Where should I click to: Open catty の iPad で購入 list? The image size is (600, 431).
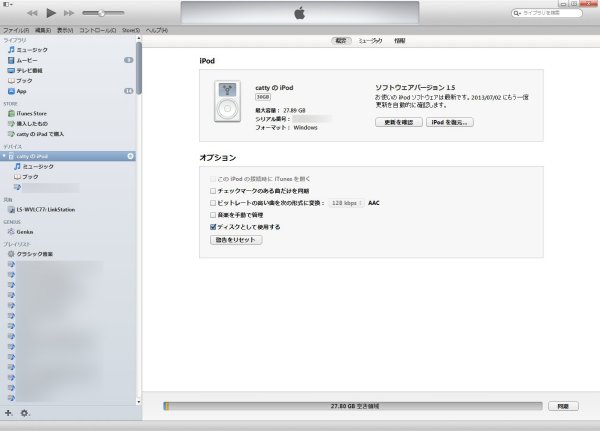(36, 134)
